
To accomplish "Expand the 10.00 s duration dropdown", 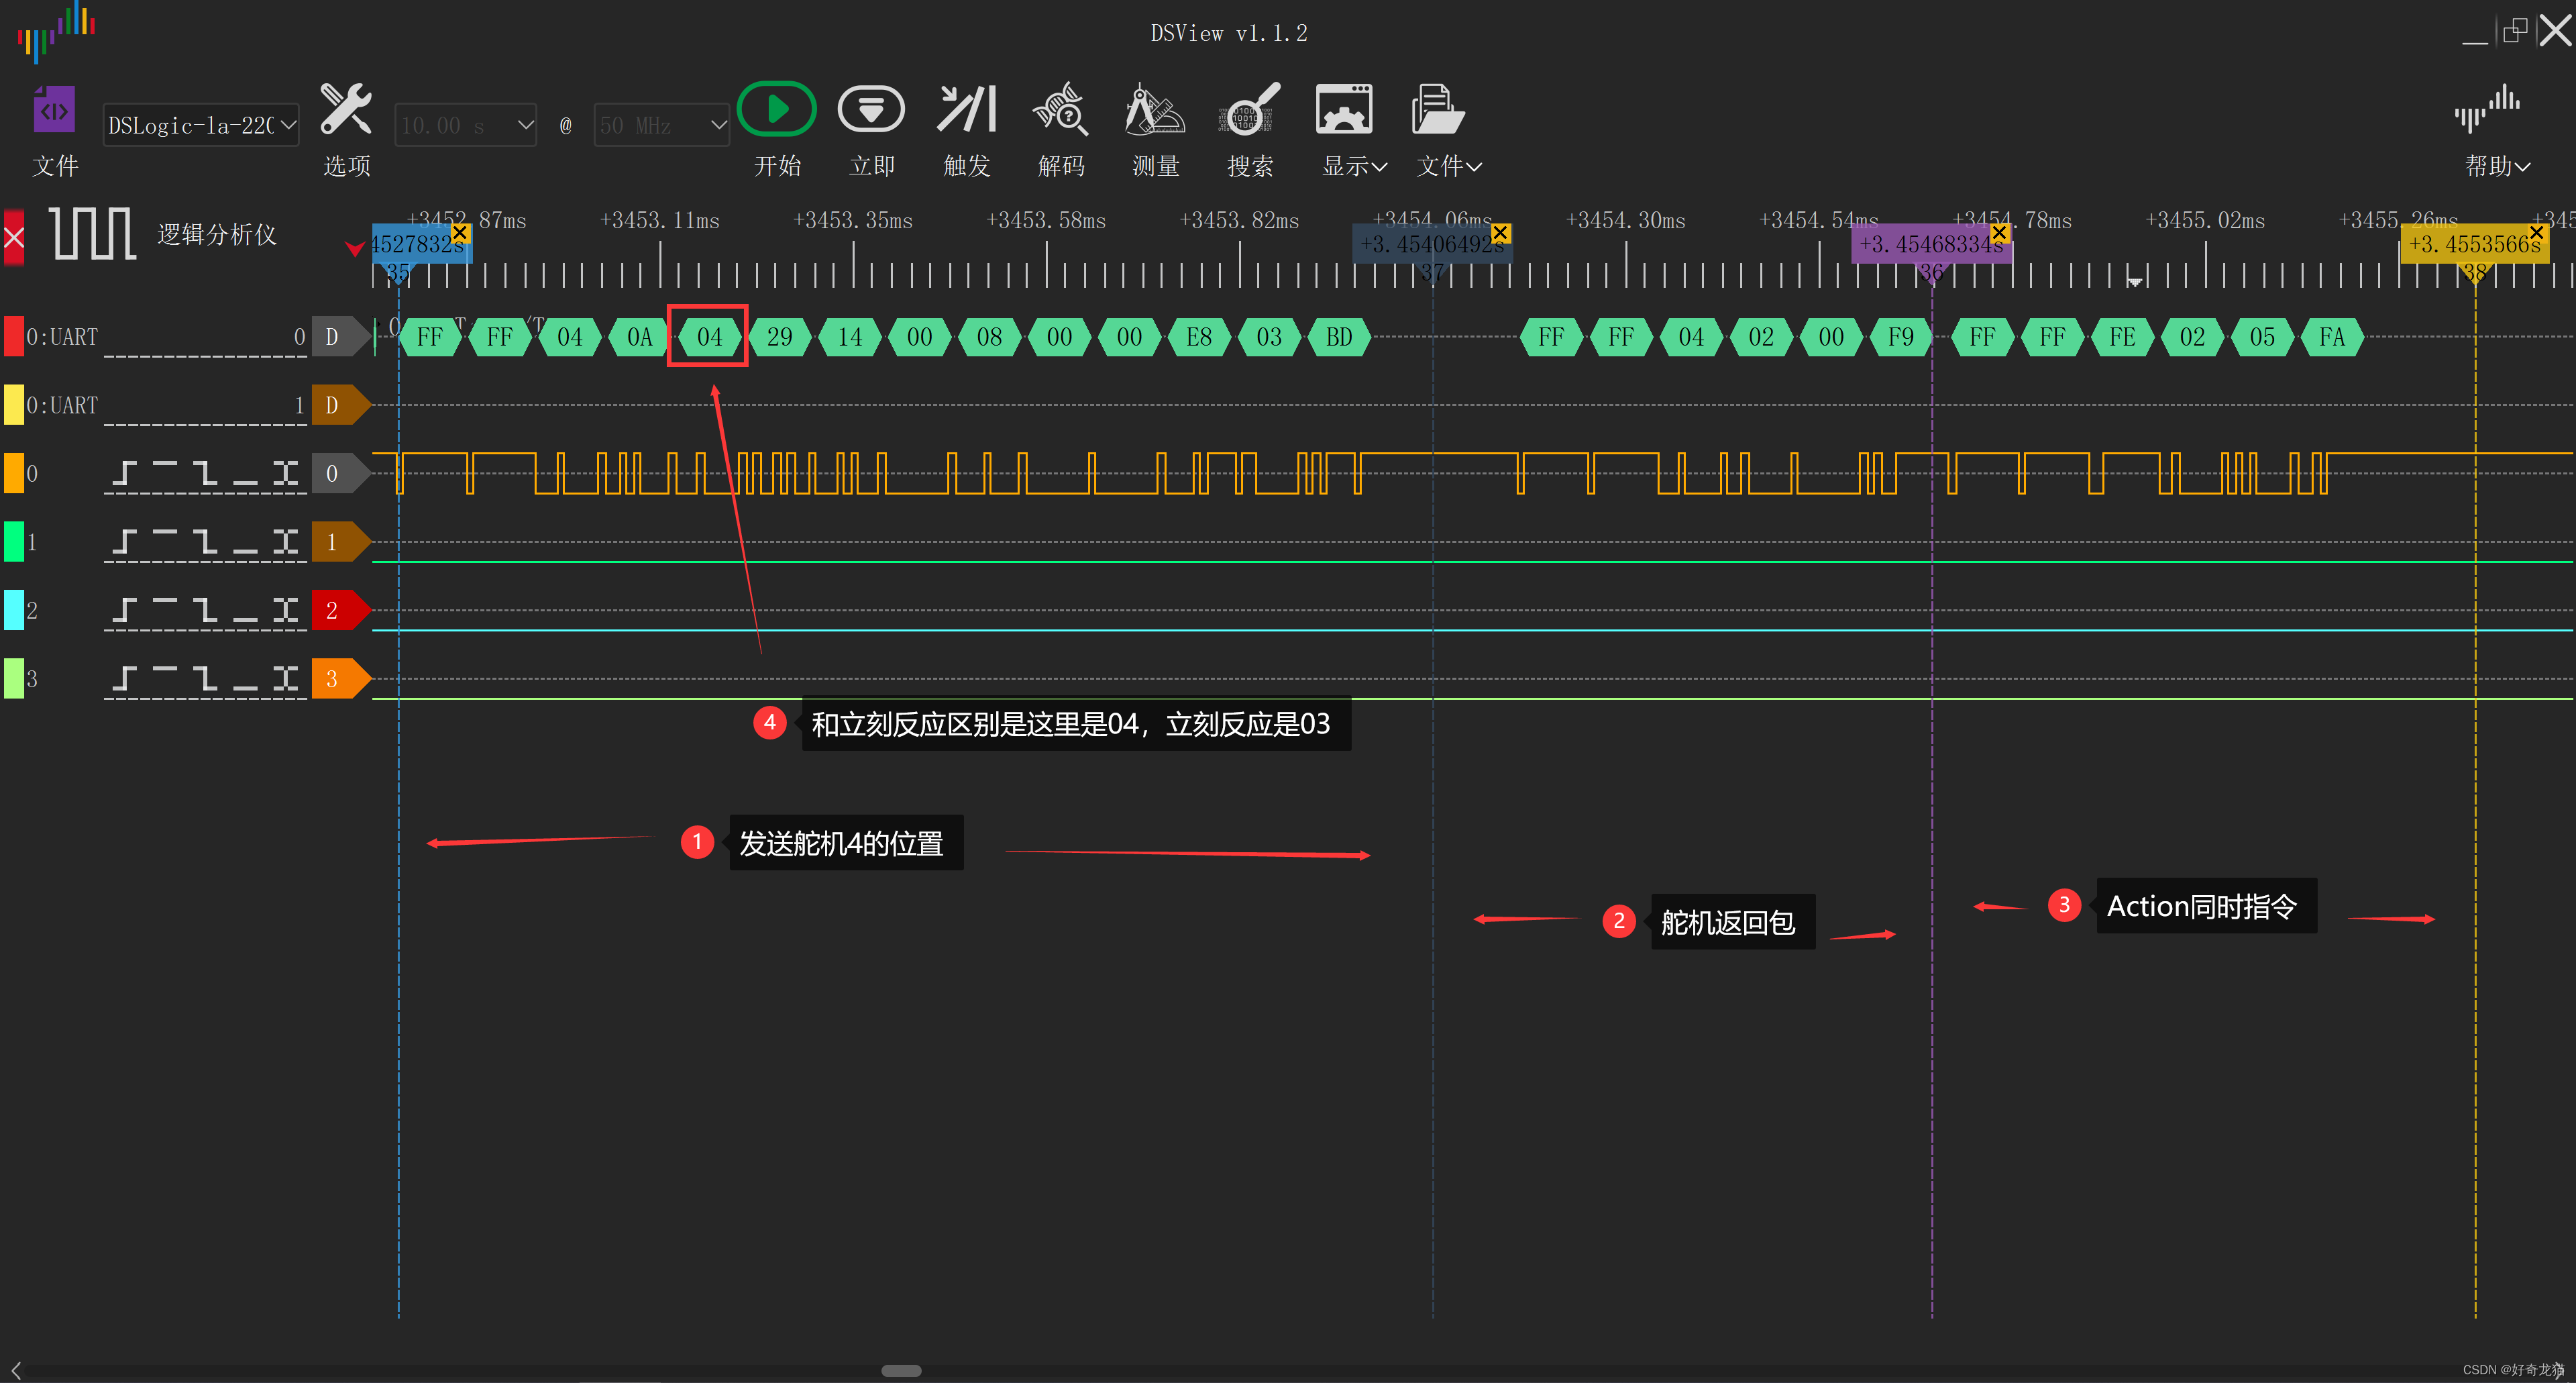I will 525,125.
